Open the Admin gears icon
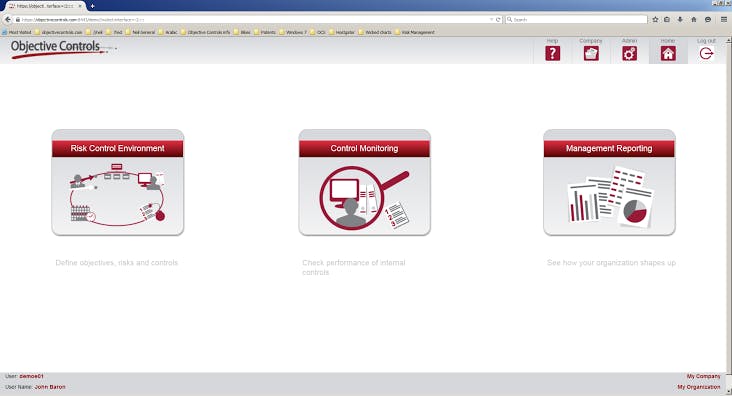732x396 pixels. 629,53
